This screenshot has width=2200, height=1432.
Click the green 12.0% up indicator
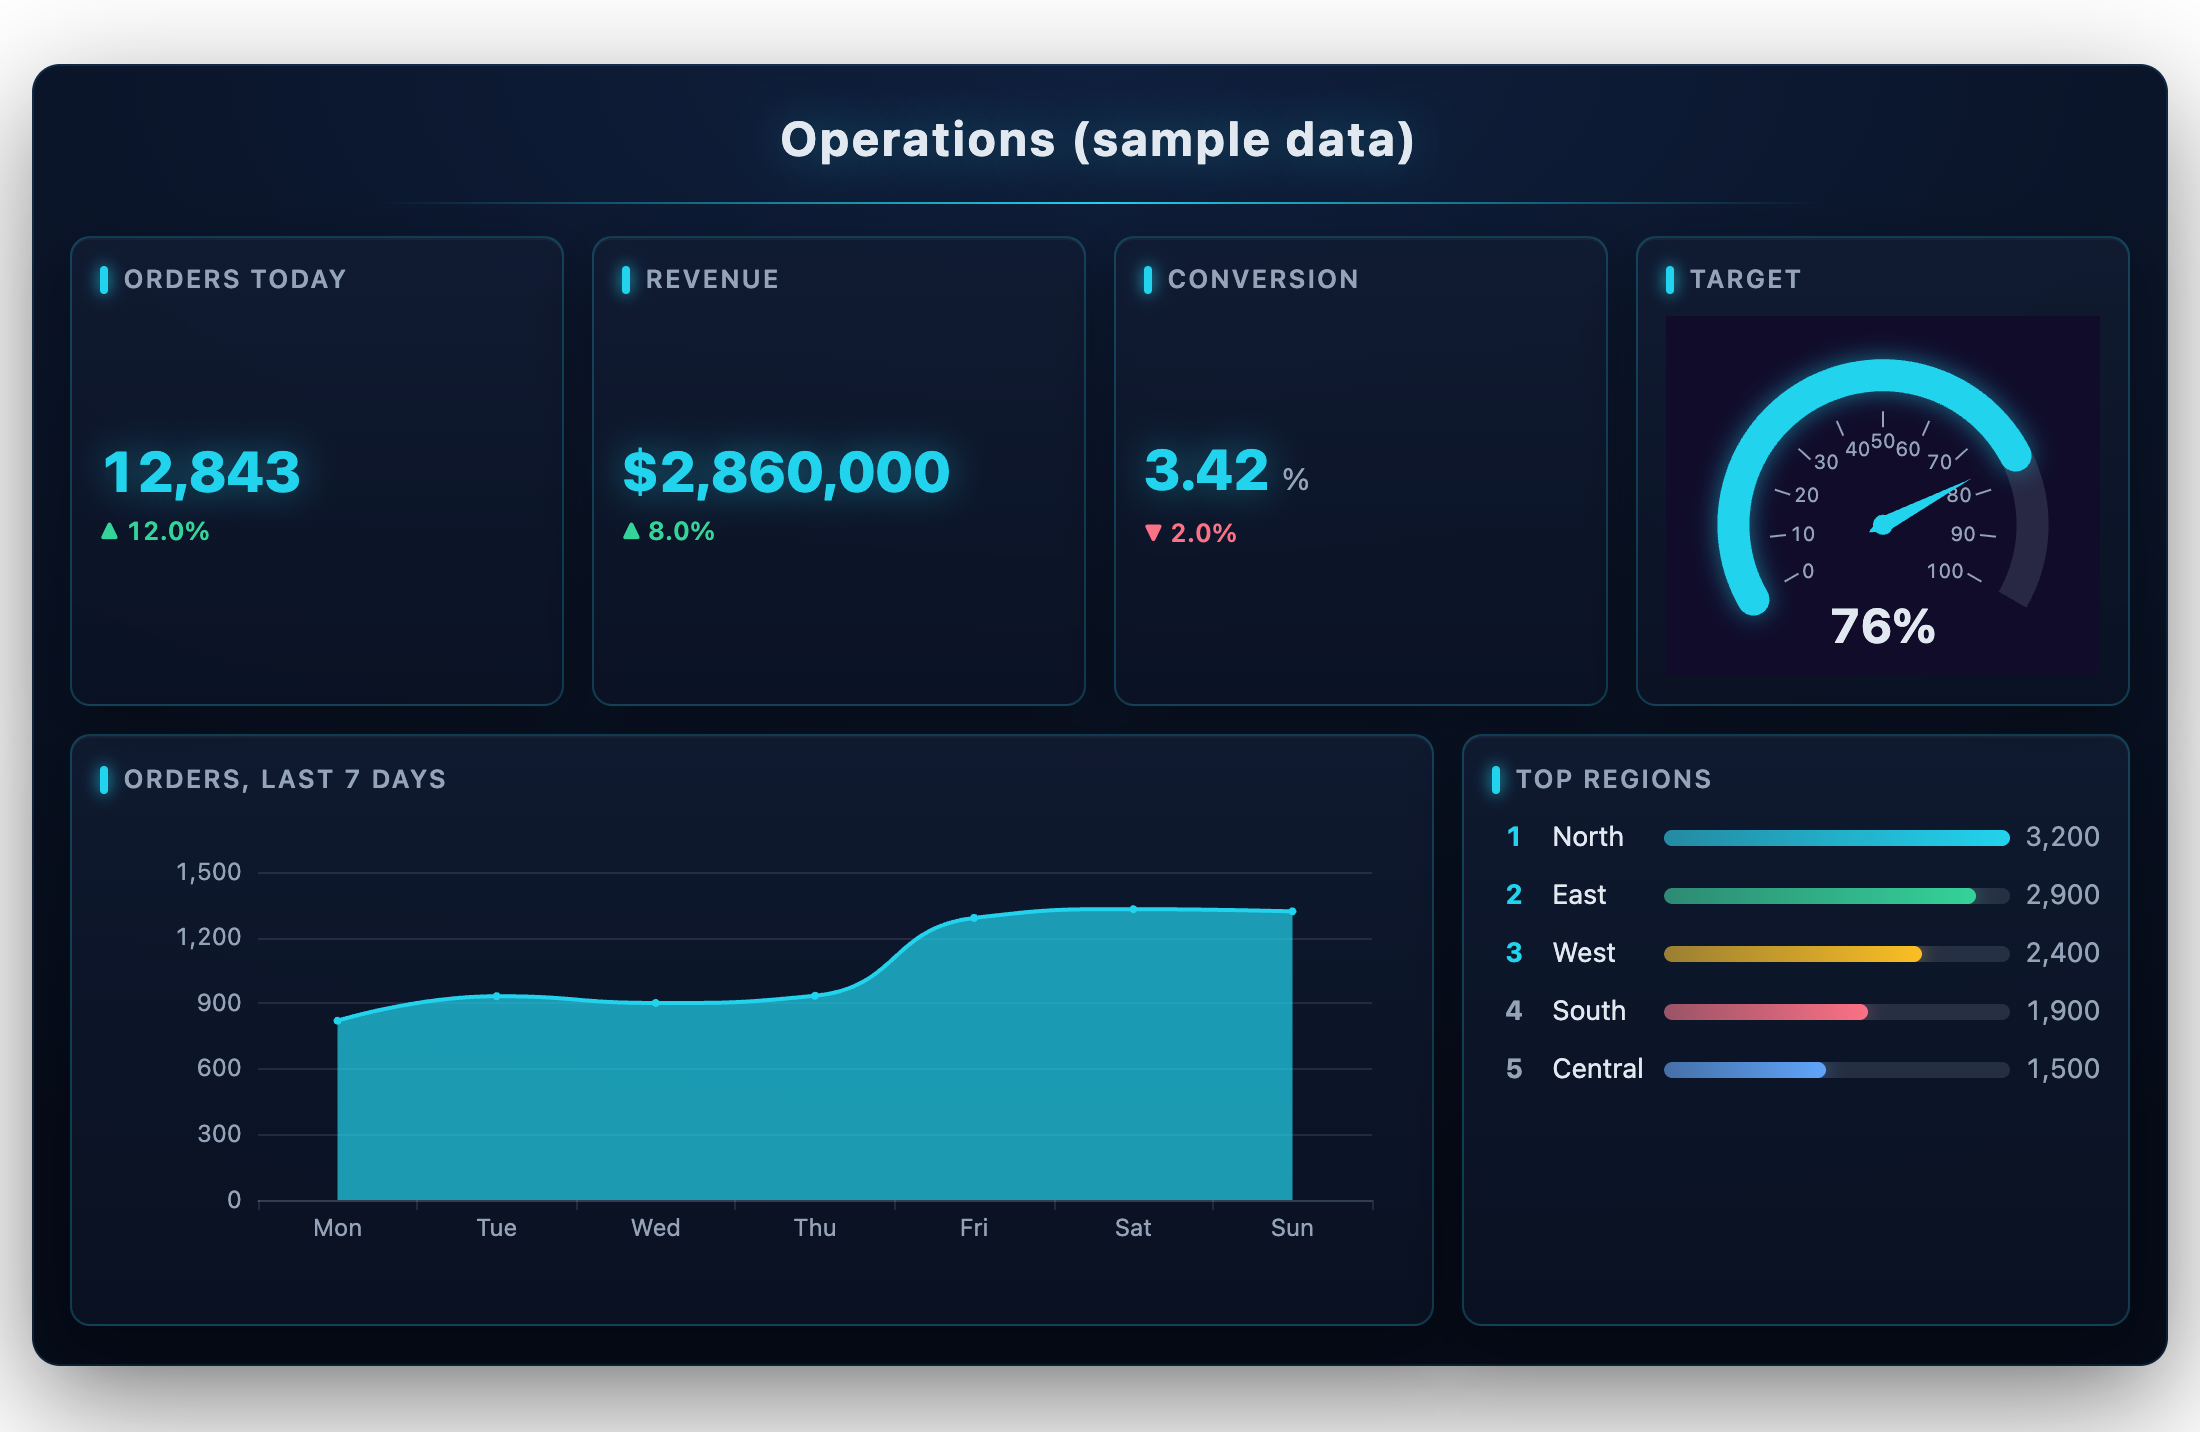(155, 531)
